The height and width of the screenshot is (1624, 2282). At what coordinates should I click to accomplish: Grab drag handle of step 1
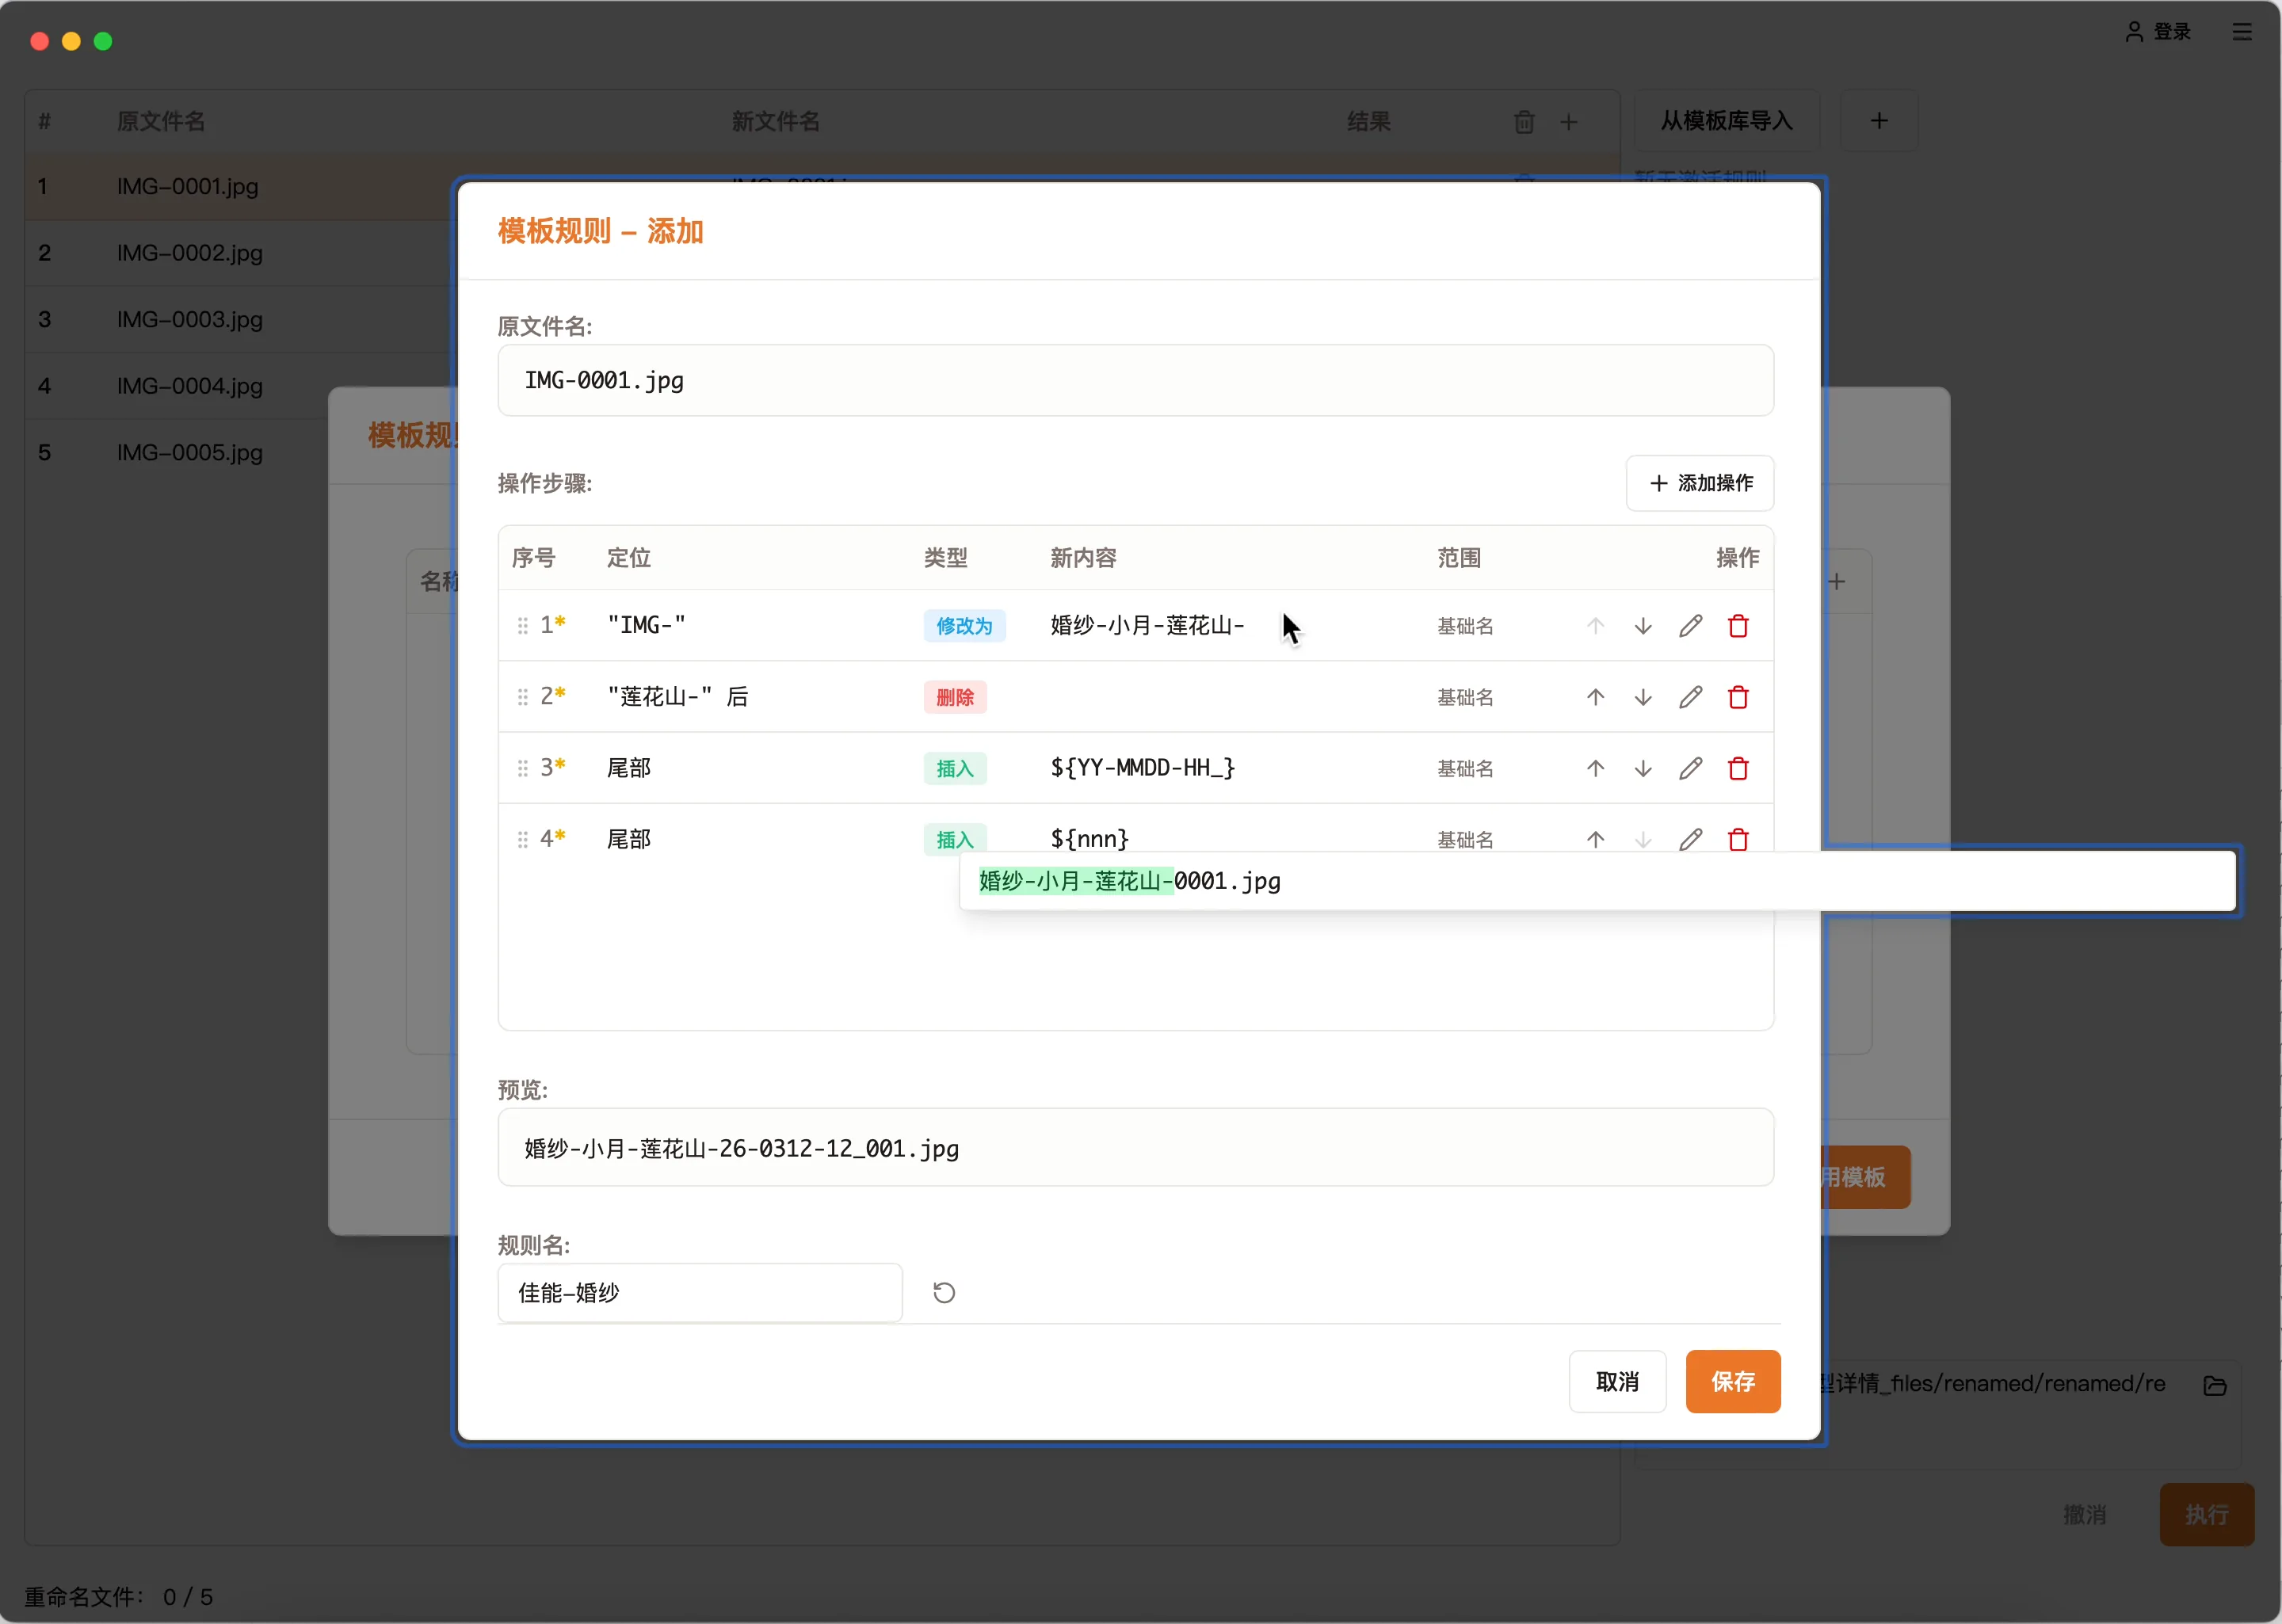[x=522, y=626]
